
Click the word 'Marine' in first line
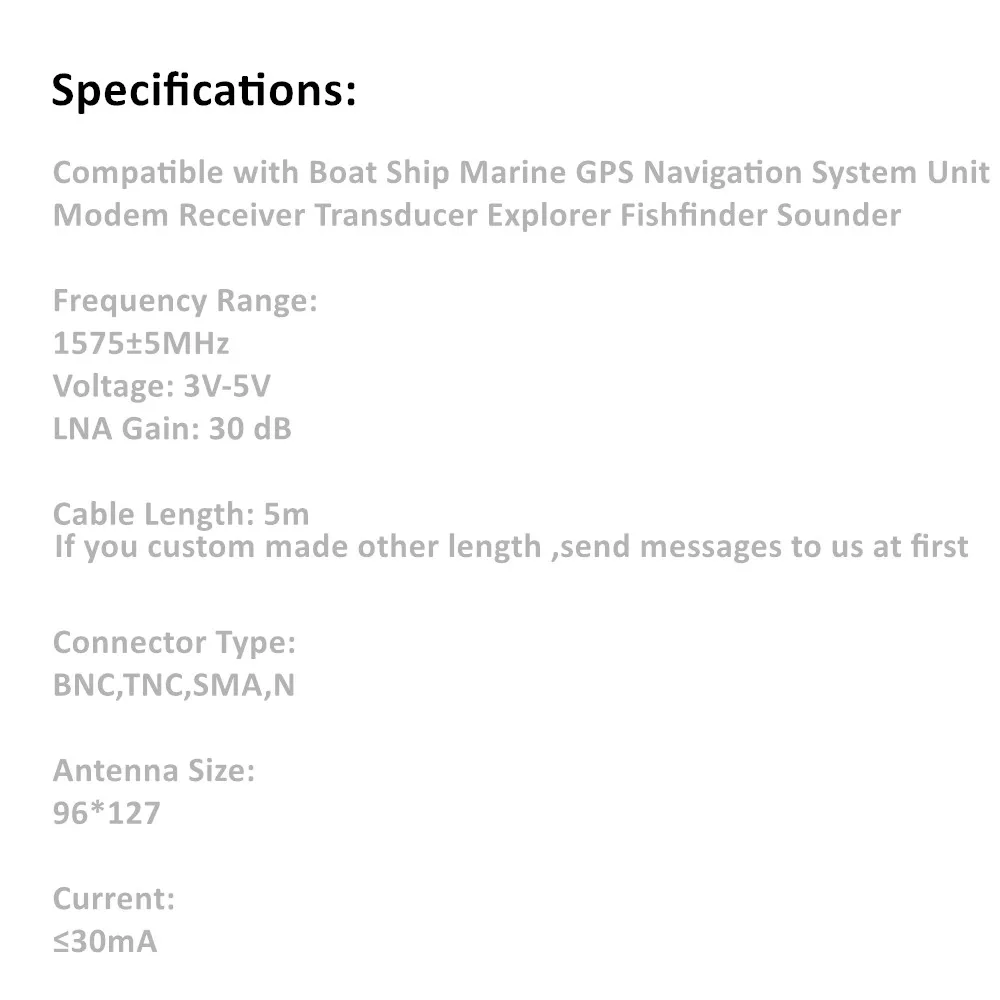(512, 173)
